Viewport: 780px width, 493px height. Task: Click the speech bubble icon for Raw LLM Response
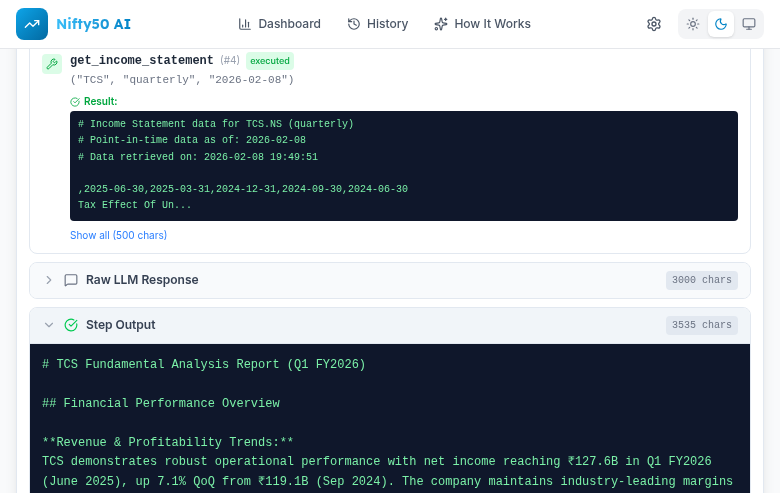pos(71,280)
